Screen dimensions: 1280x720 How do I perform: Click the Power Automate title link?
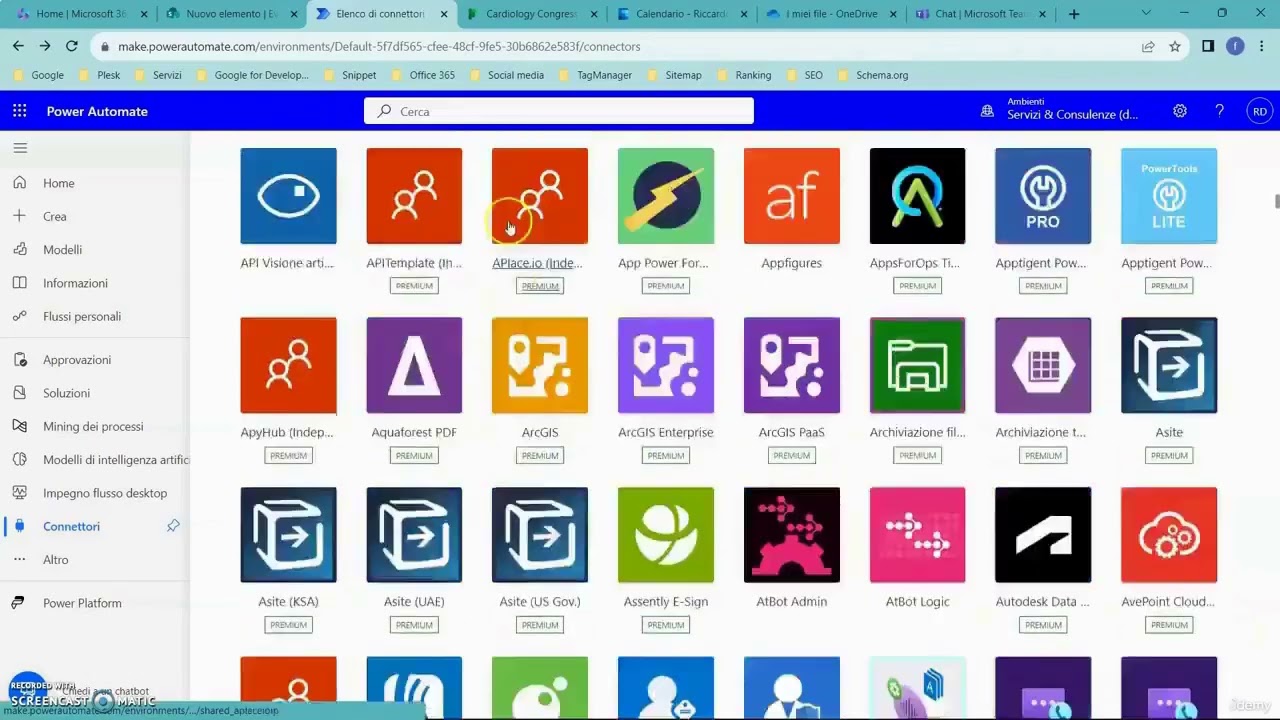pos(97,111)
